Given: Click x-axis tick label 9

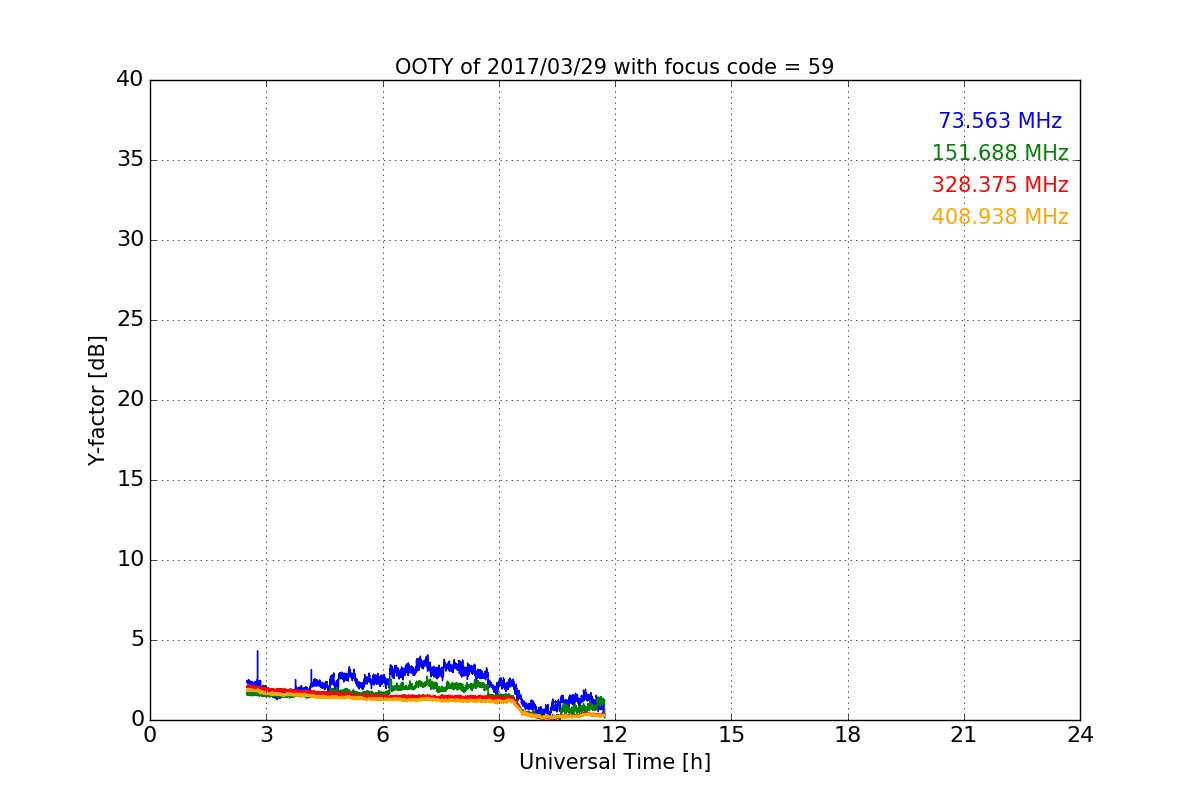Looking at the screenshot, I should pyautogui.click(x=499, y=734).
